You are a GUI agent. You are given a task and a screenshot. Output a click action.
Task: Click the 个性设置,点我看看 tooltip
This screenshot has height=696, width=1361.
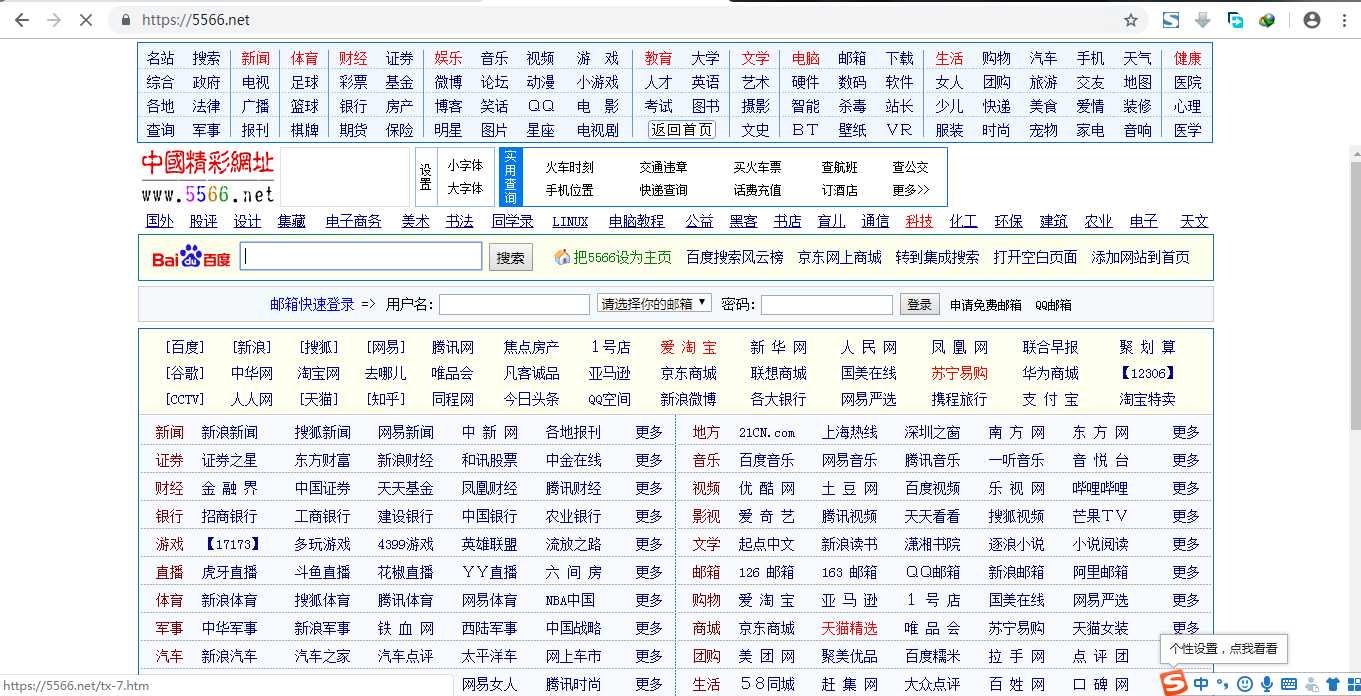(1223, 648)
